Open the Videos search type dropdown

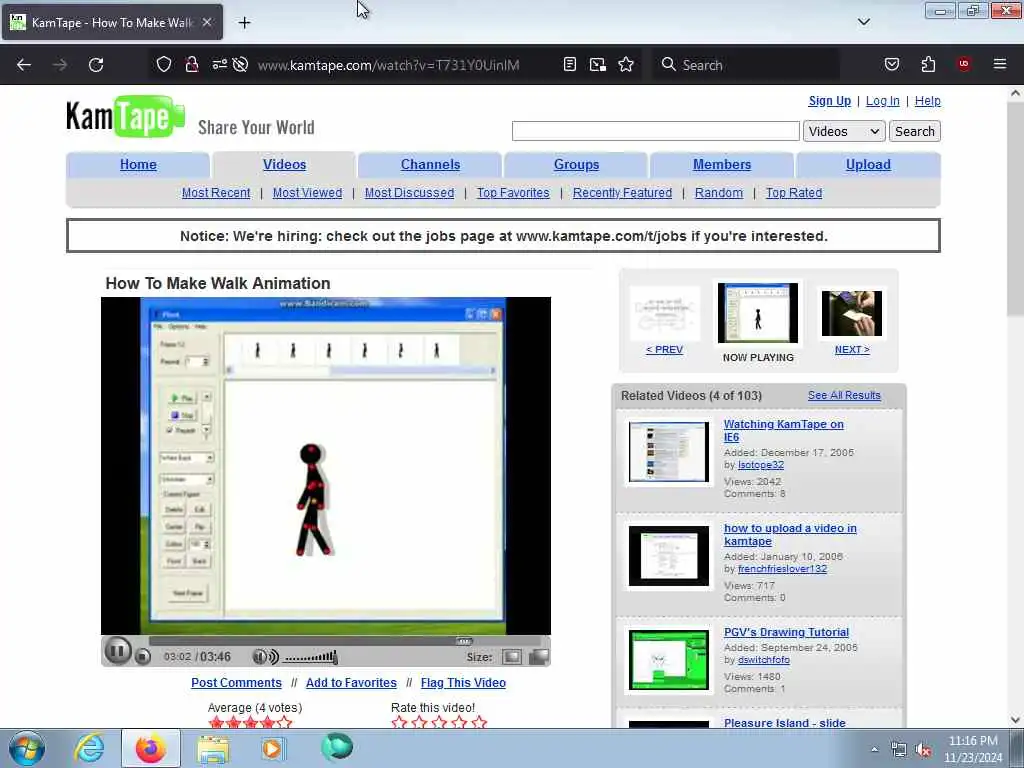tap(844, 131)
